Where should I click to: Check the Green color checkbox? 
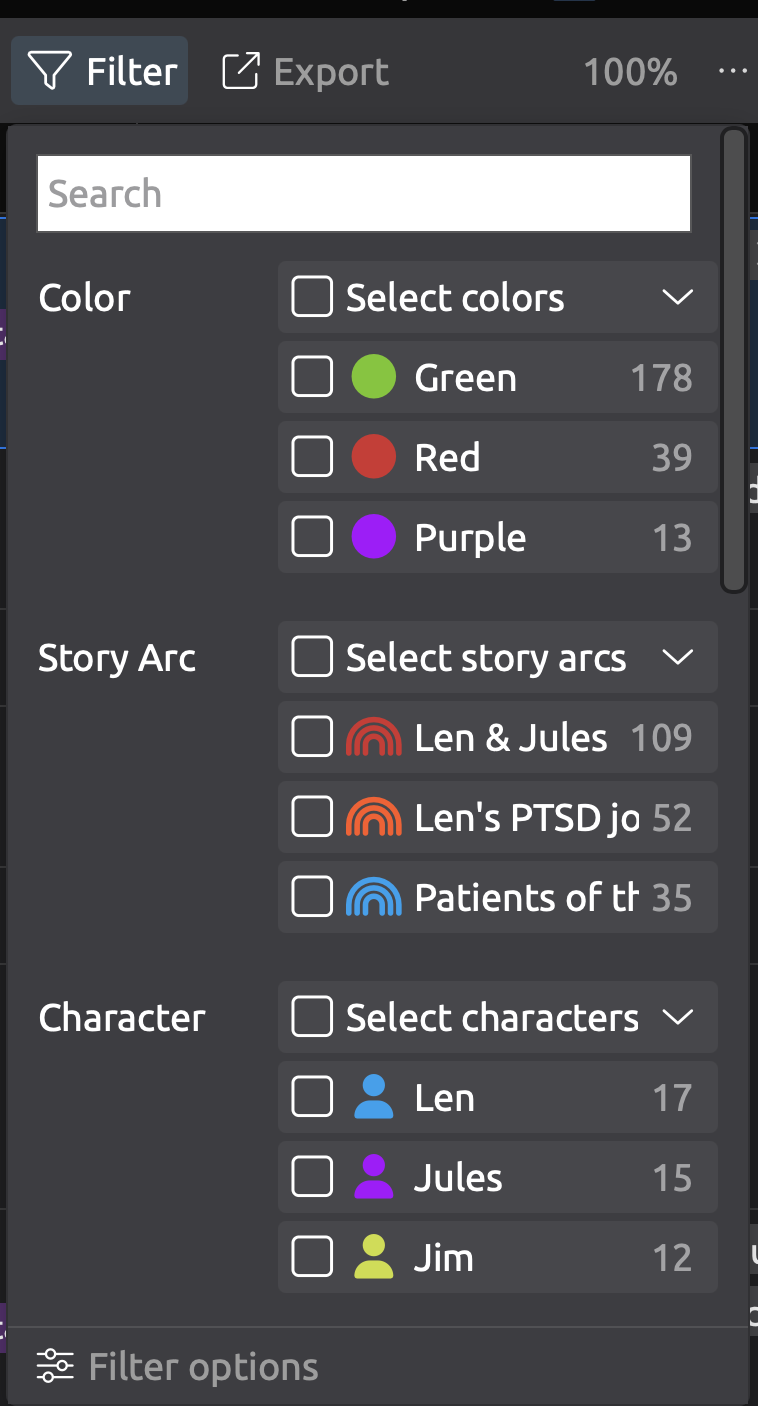[x=312, y=378]
